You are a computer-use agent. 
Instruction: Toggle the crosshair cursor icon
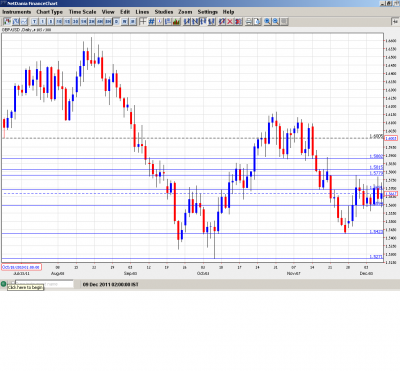[143, 22]
